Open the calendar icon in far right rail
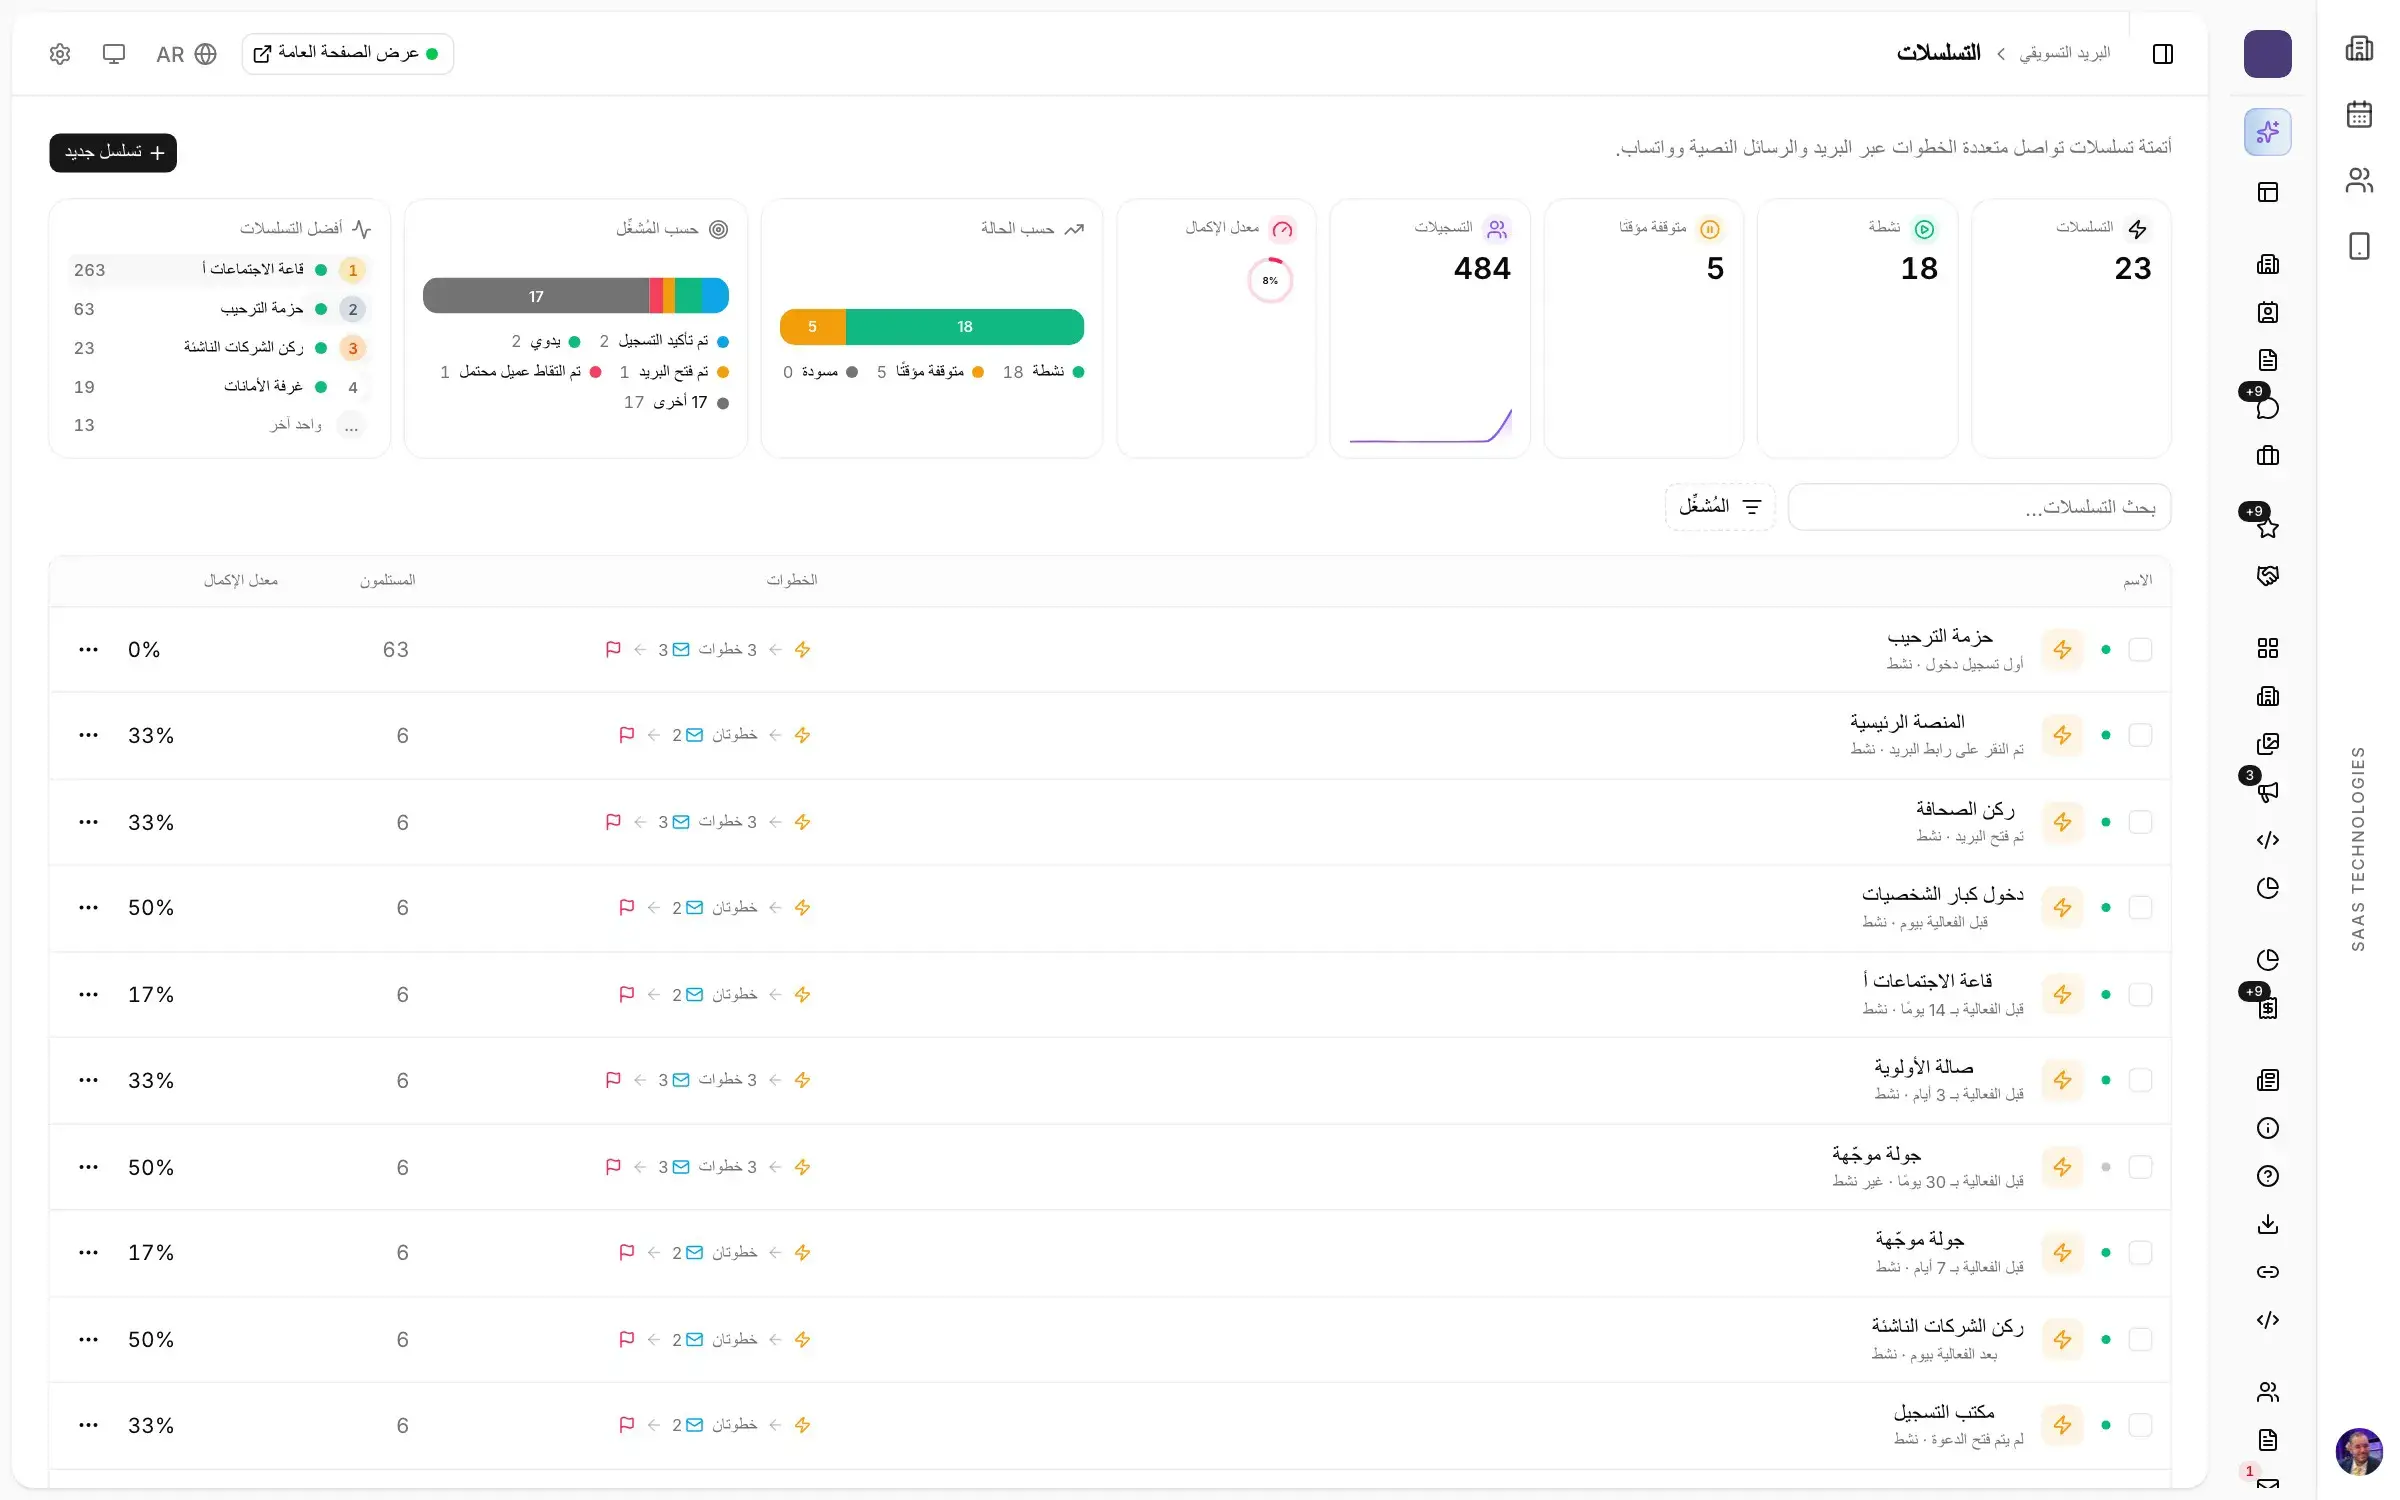 click(2359, 114)
